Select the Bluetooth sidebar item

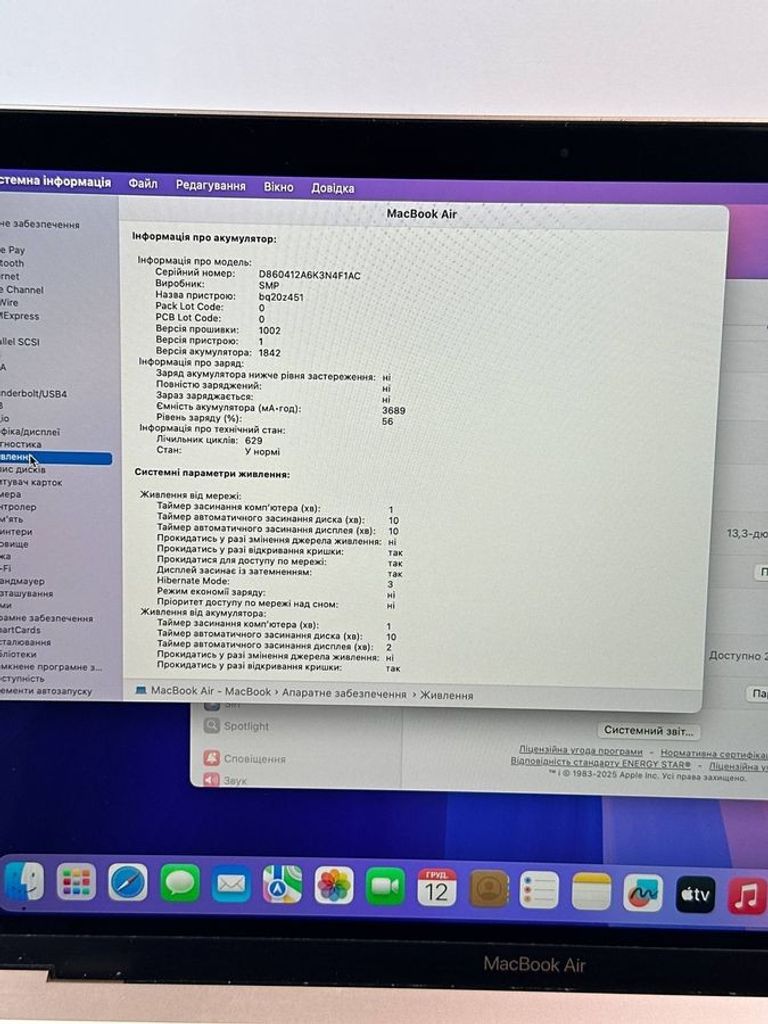coord(12,263)
